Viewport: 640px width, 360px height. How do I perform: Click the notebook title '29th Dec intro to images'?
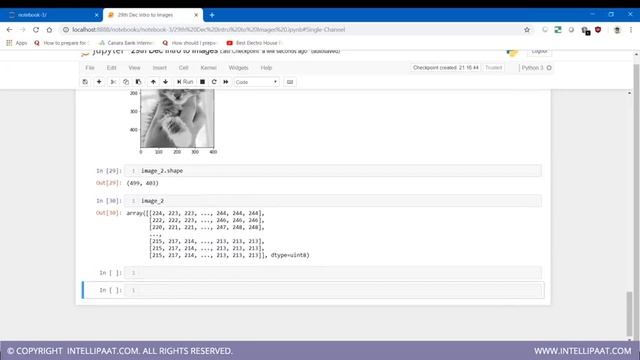(x=175, y=52)
